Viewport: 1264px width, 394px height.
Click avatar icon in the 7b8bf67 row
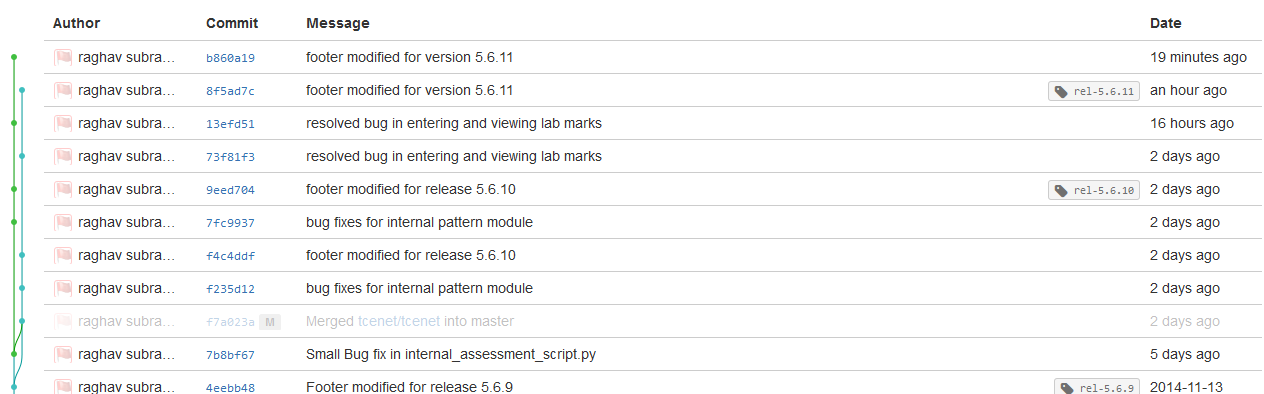pyautogui.click(x=63, y=355)
